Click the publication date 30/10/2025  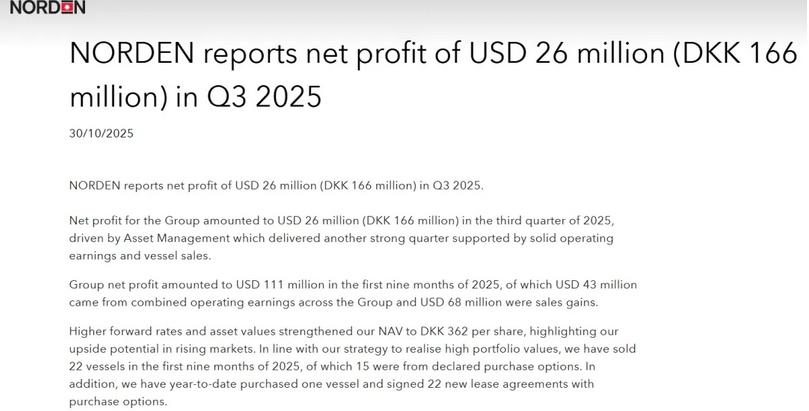[101, 133]
